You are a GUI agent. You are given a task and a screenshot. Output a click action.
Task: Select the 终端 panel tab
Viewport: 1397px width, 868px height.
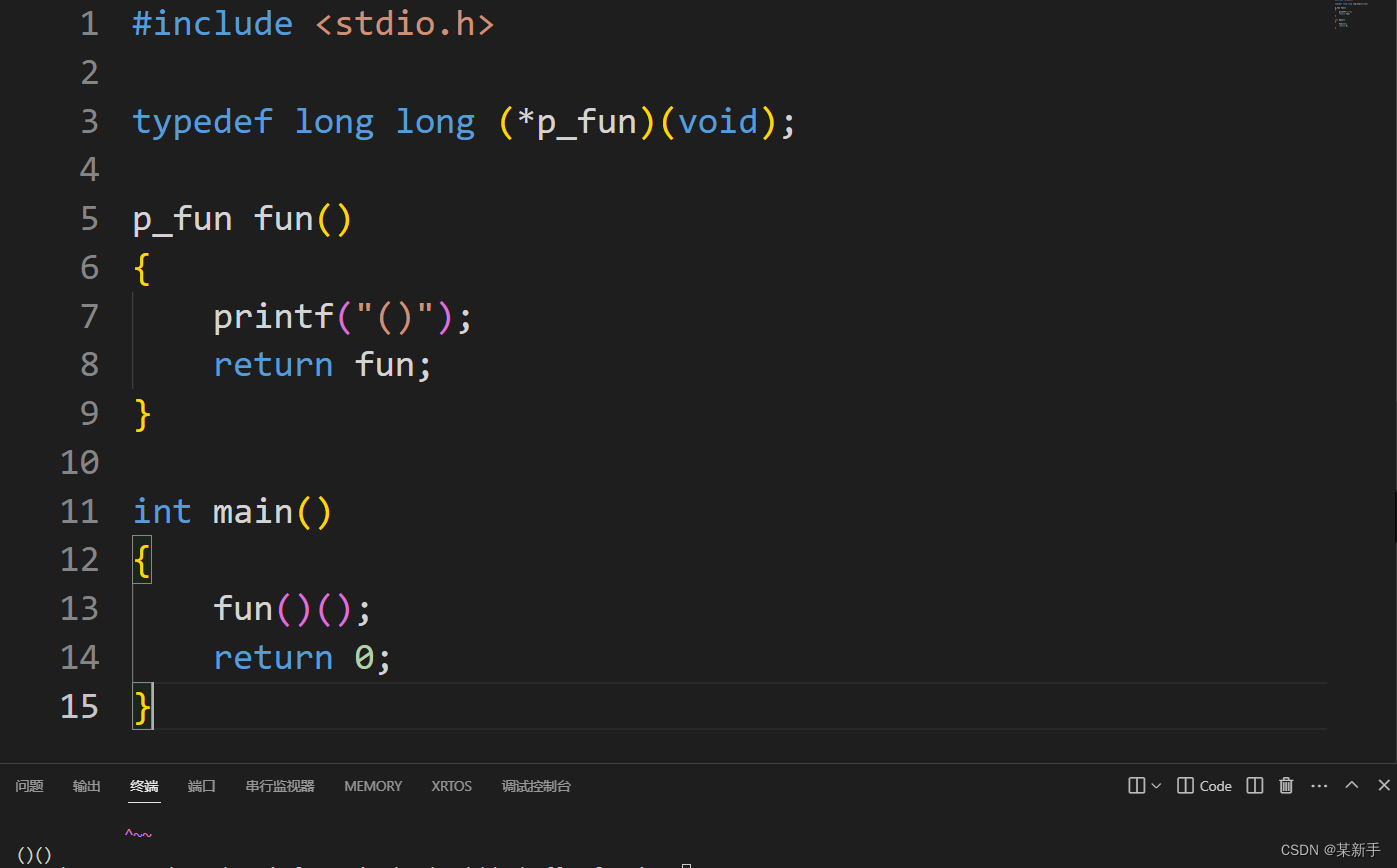(x=144, y=786)
